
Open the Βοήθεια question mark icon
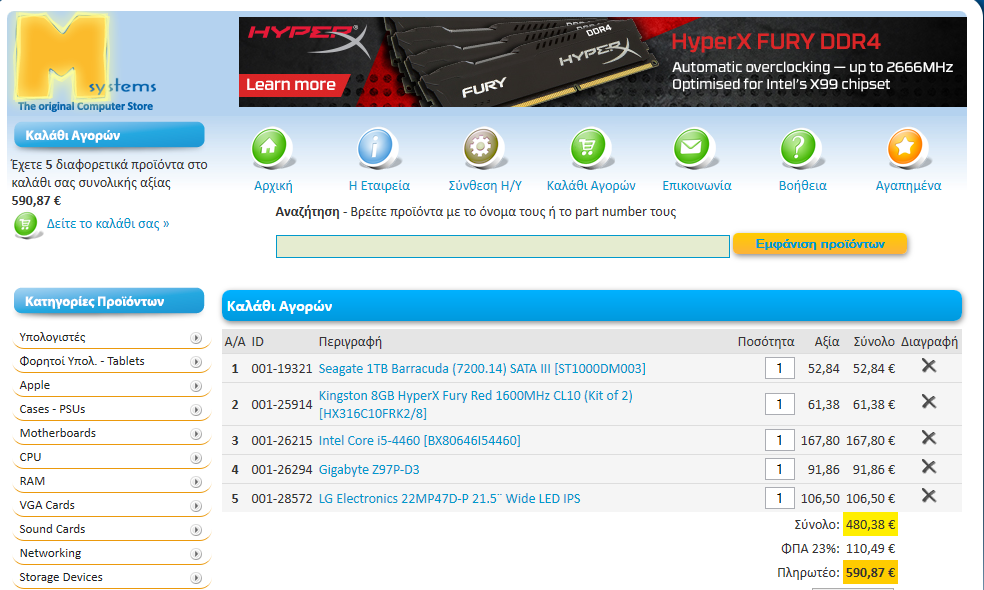pos(799,148)
